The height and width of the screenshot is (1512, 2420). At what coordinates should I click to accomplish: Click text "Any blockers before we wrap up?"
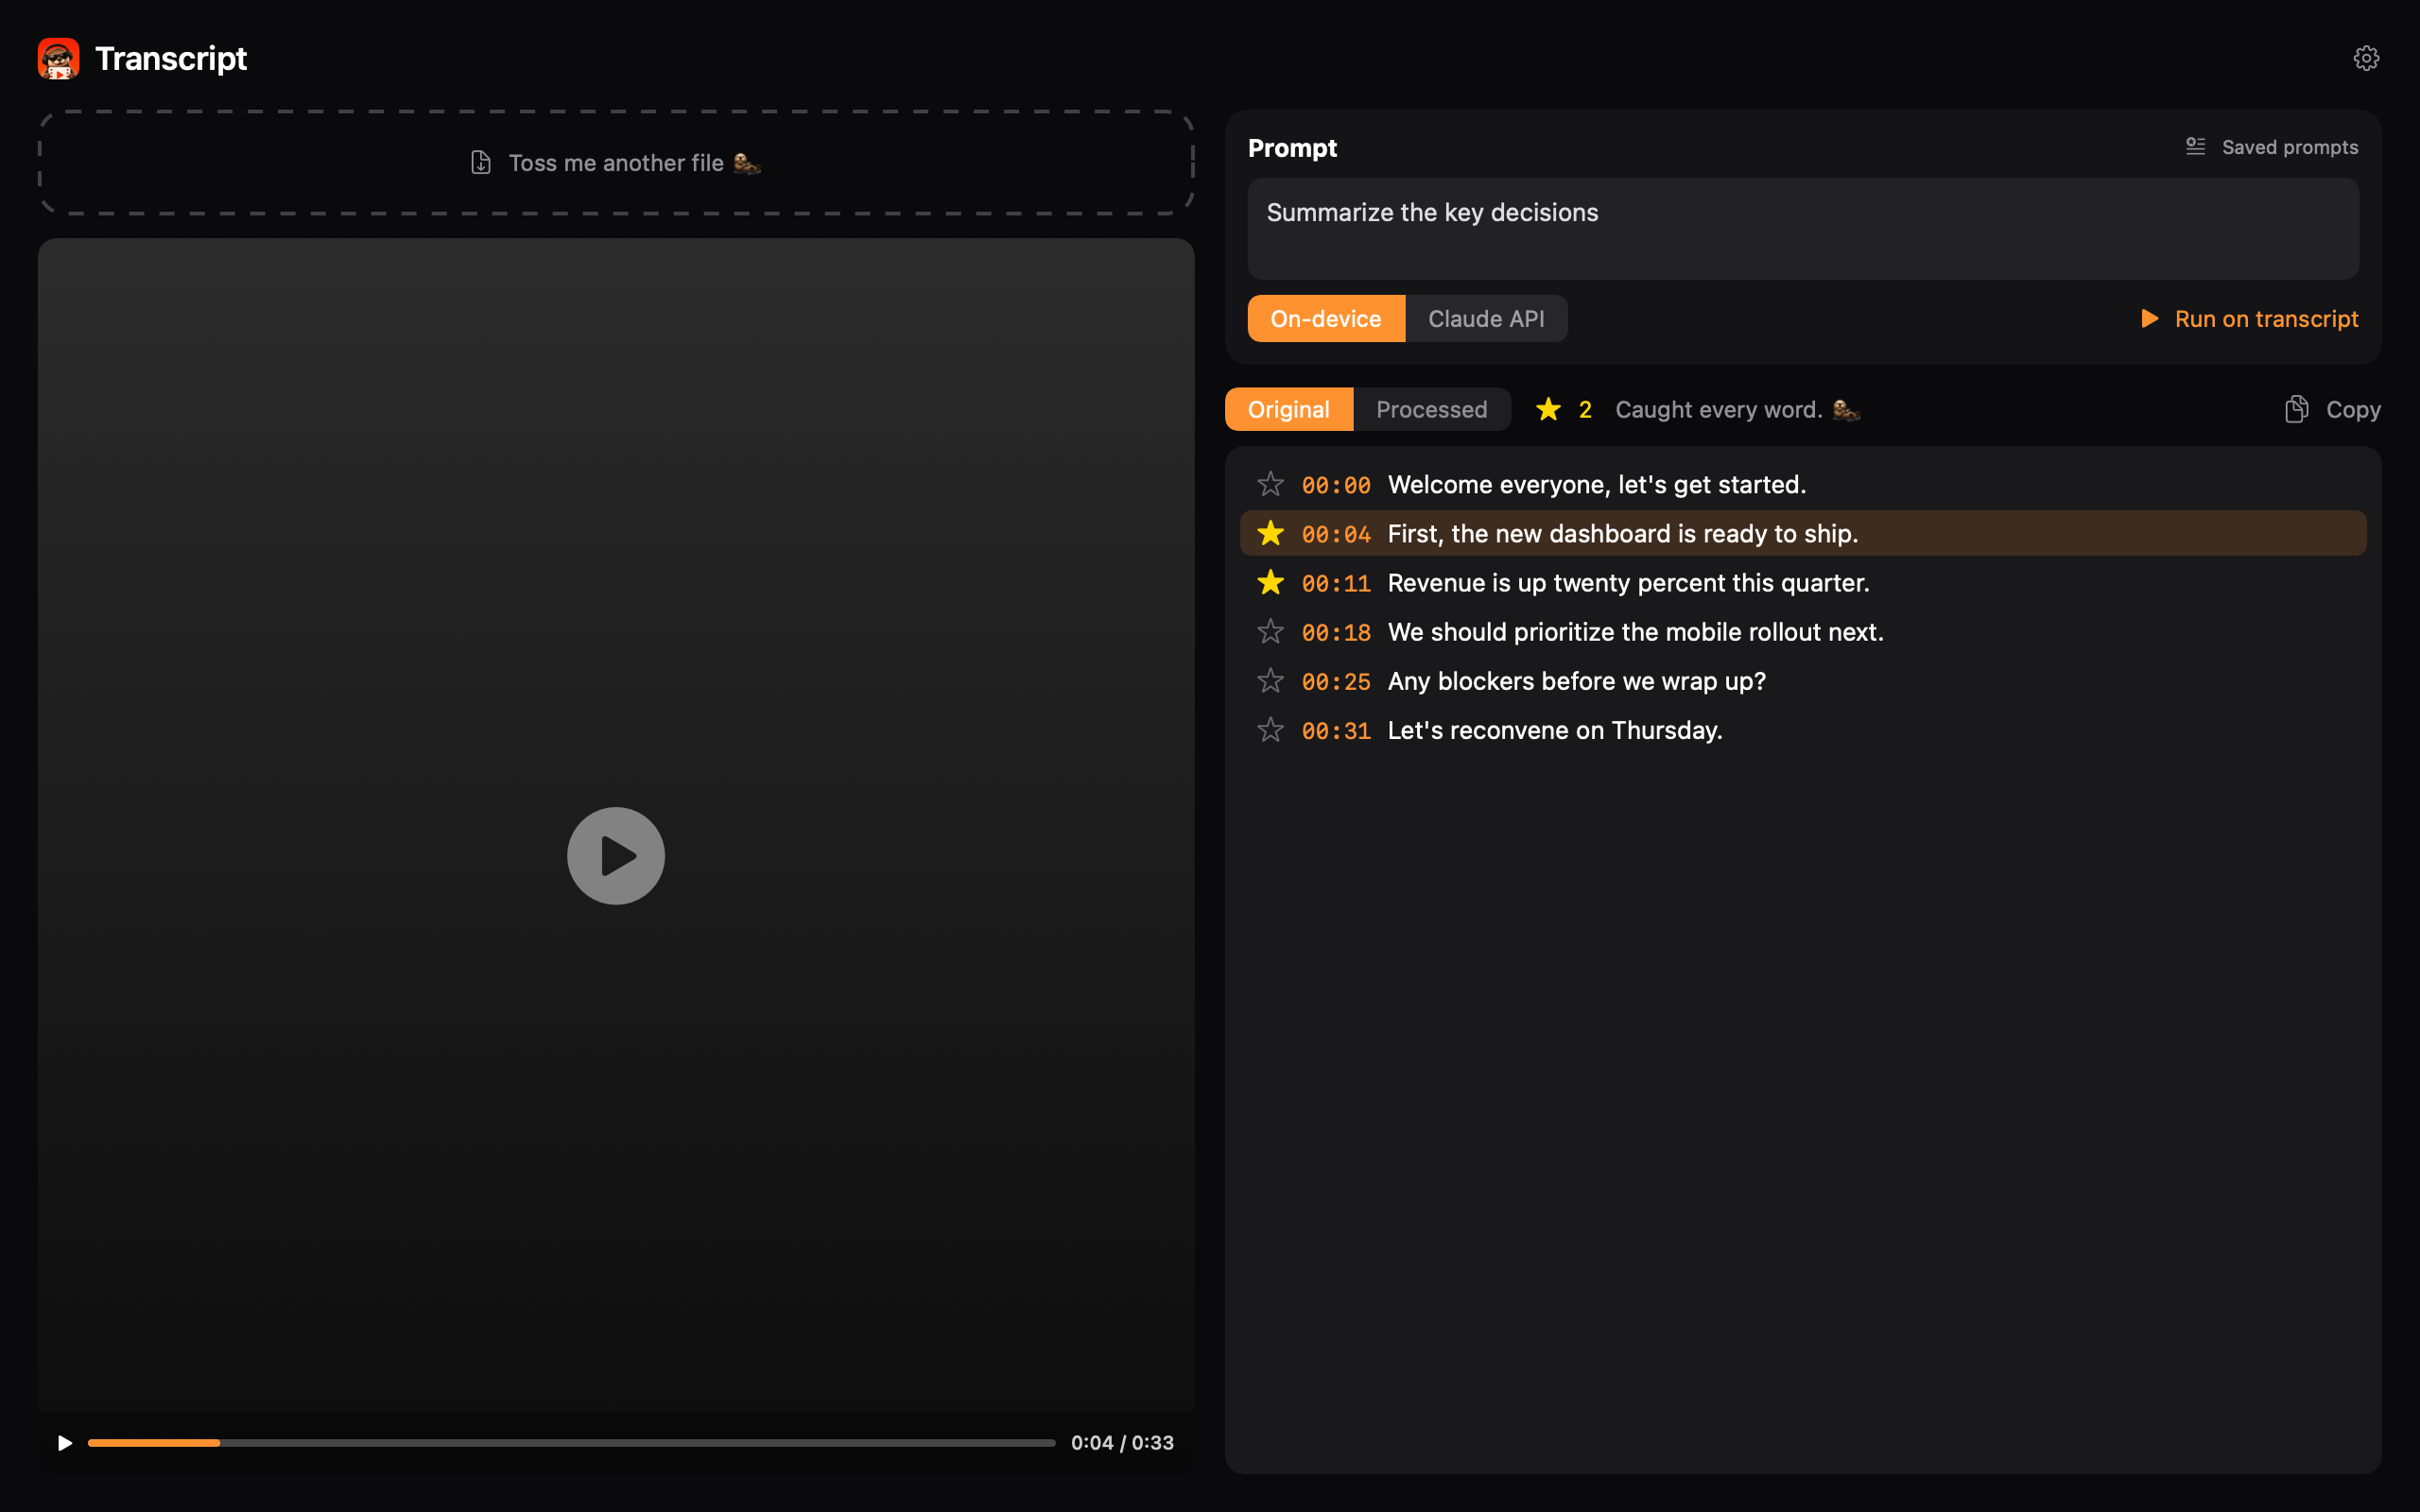[x=1577, y=680]
